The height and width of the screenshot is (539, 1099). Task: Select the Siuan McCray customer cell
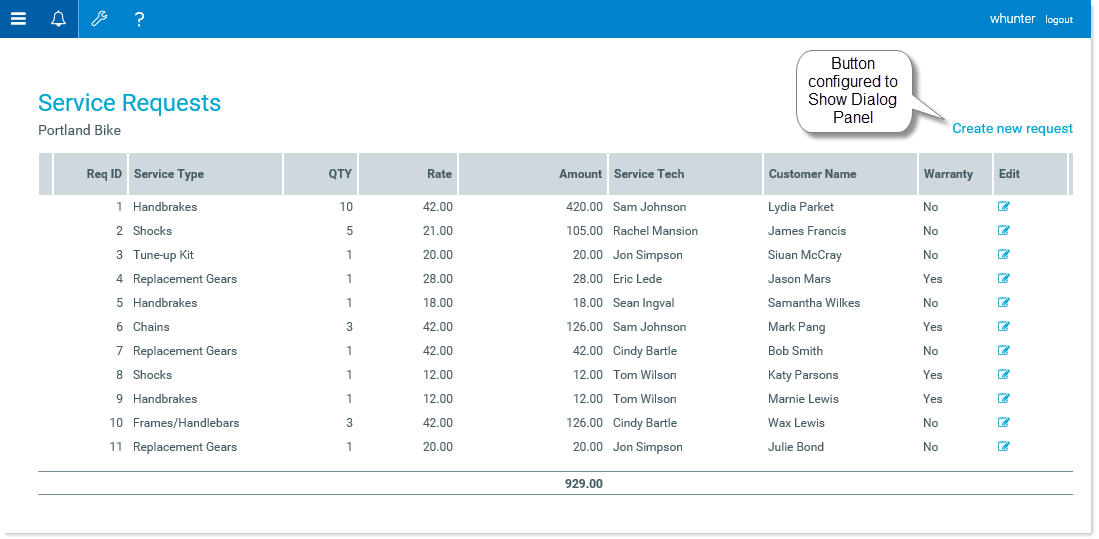pyautogui.click(x=805, y=254)
